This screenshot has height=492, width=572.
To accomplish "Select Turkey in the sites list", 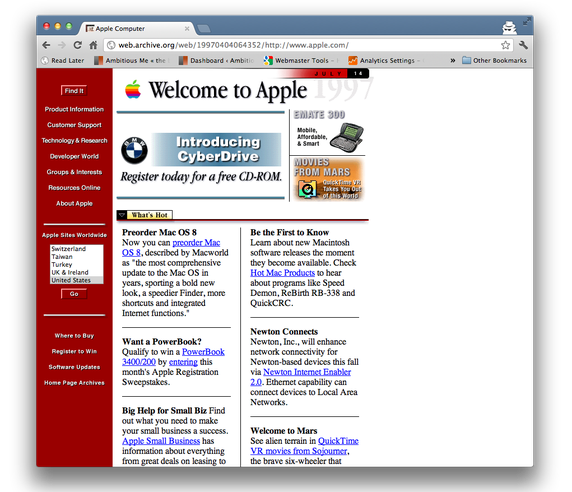I will pyautogui.click(x=76, y=264).
